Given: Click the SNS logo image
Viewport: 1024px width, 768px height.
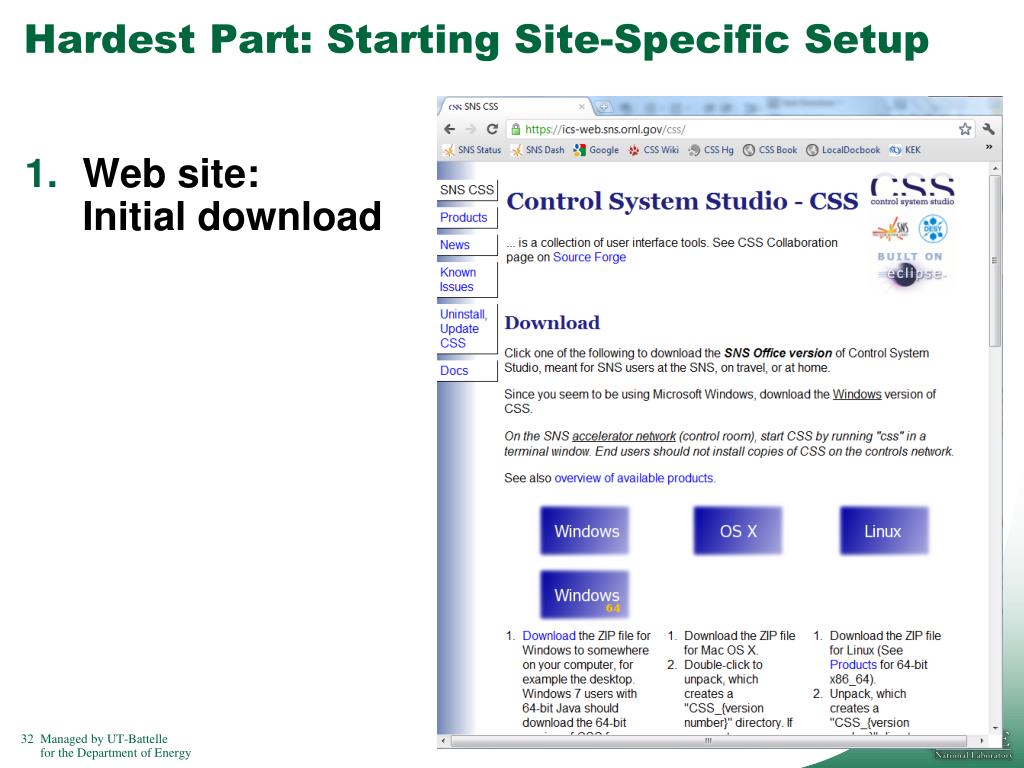Looking at the screenshot, I should click(x=889, y=231).
